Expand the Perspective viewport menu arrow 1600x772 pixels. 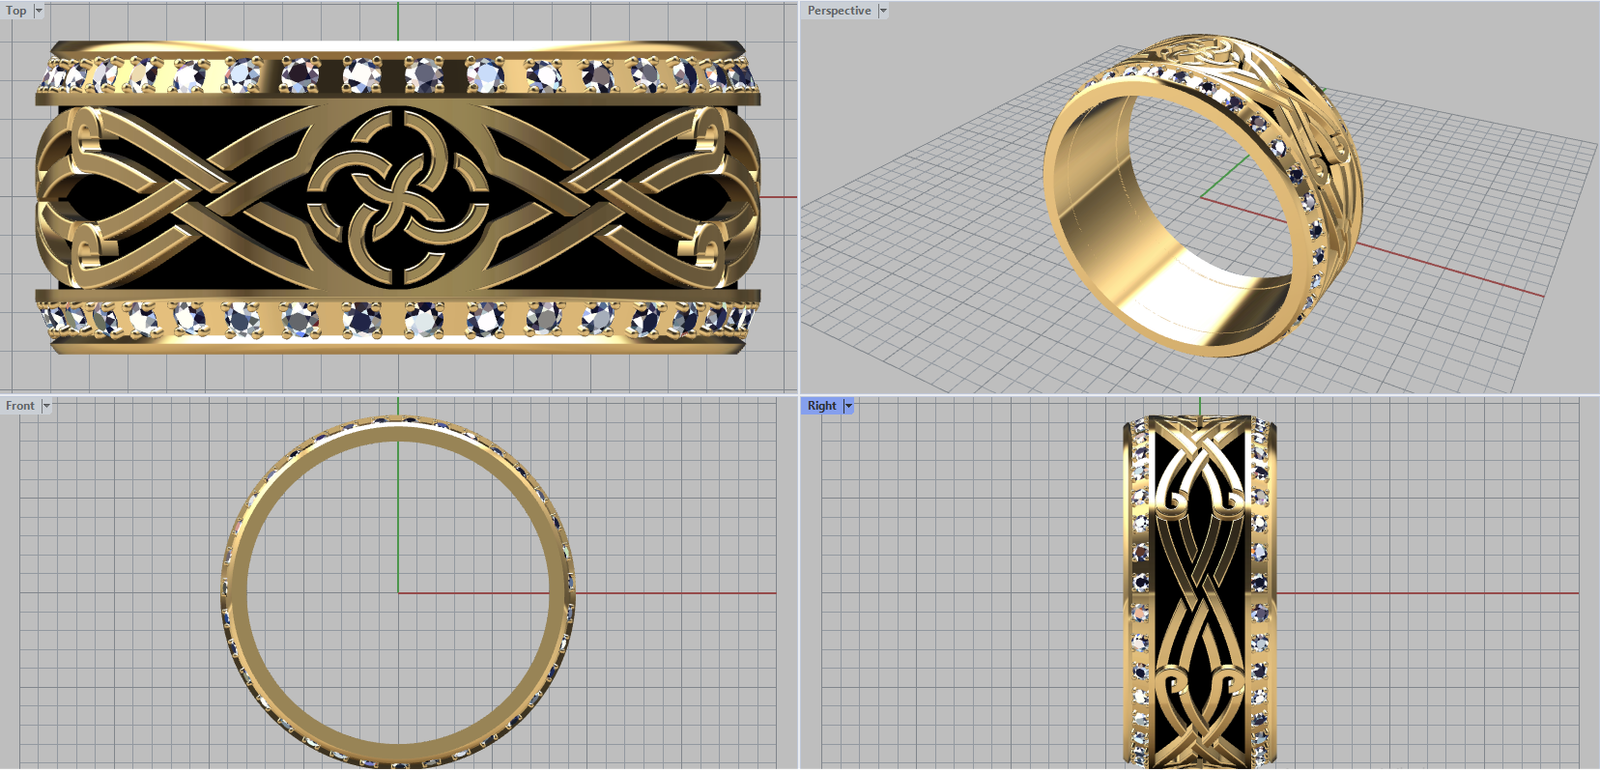coord(883,11)
